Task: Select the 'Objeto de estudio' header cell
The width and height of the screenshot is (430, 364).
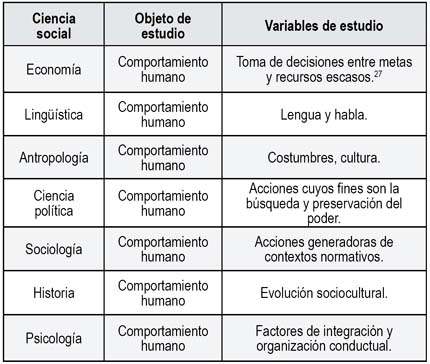Action: [163, 25]
